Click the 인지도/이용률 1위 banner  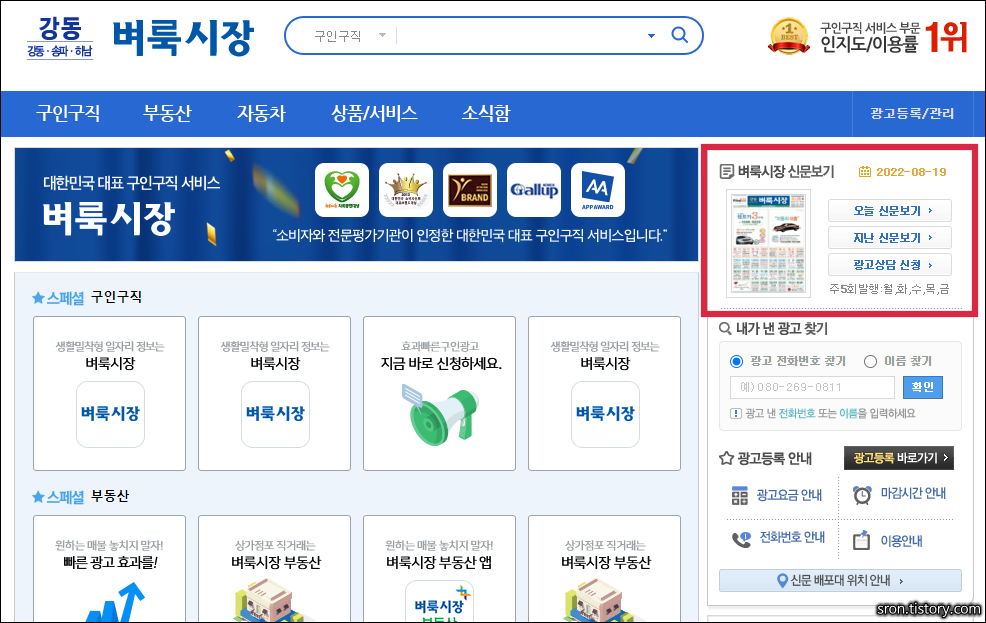pos(868,36)
